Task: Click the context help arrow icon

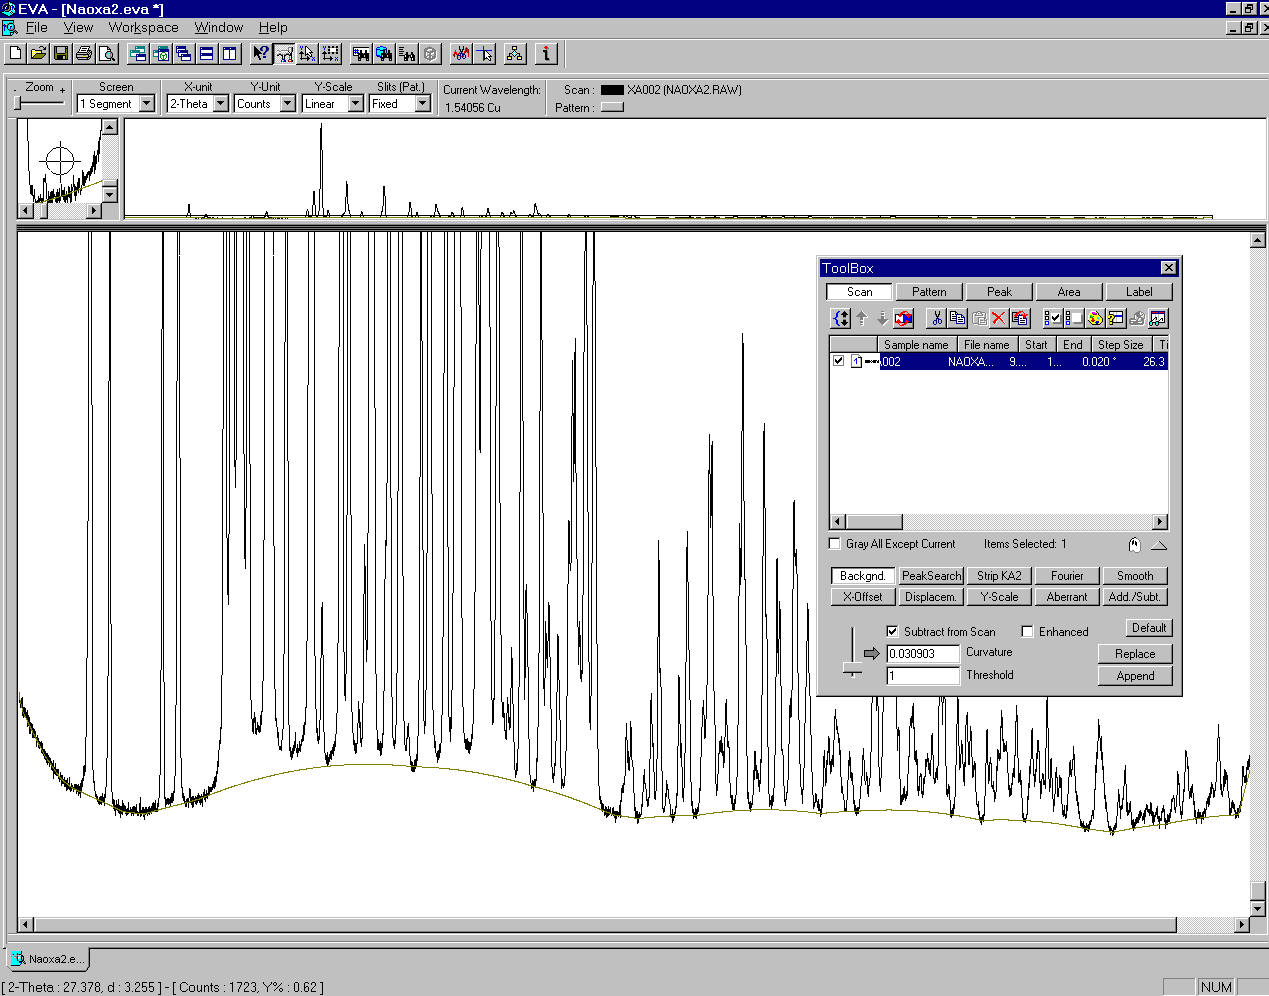Action: (x=260, y=54)
